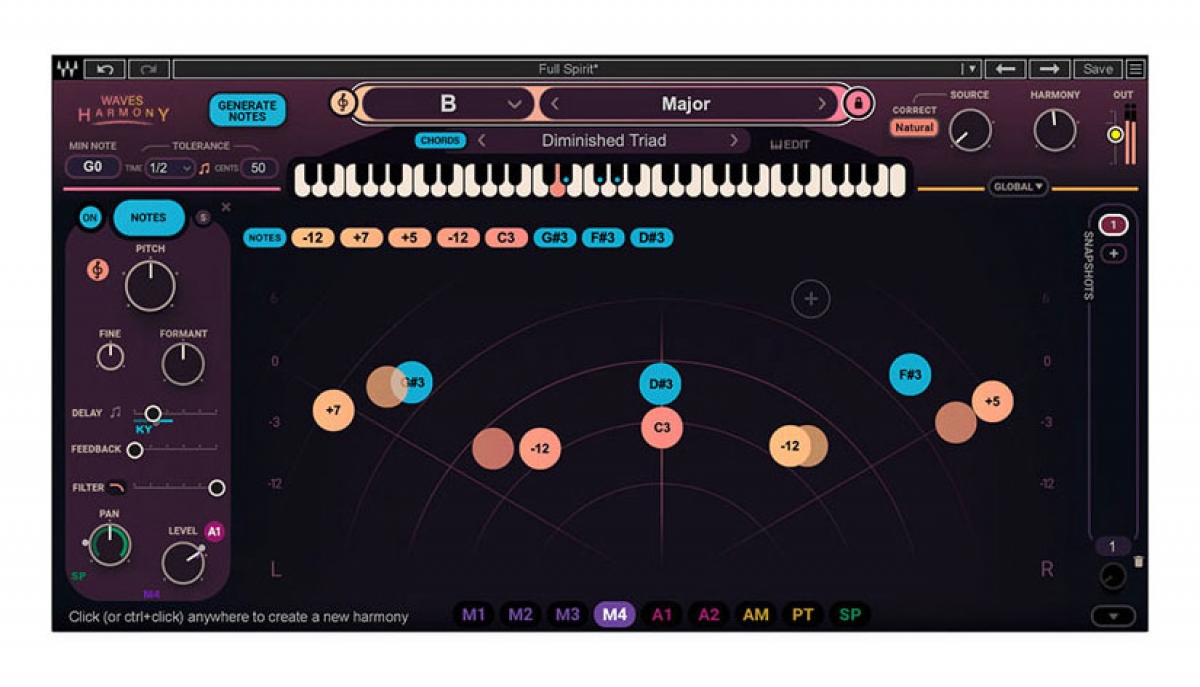The image size is (1200, 687).
Task: Select the +7 harmony voice circle
Action: pos(334,410)
